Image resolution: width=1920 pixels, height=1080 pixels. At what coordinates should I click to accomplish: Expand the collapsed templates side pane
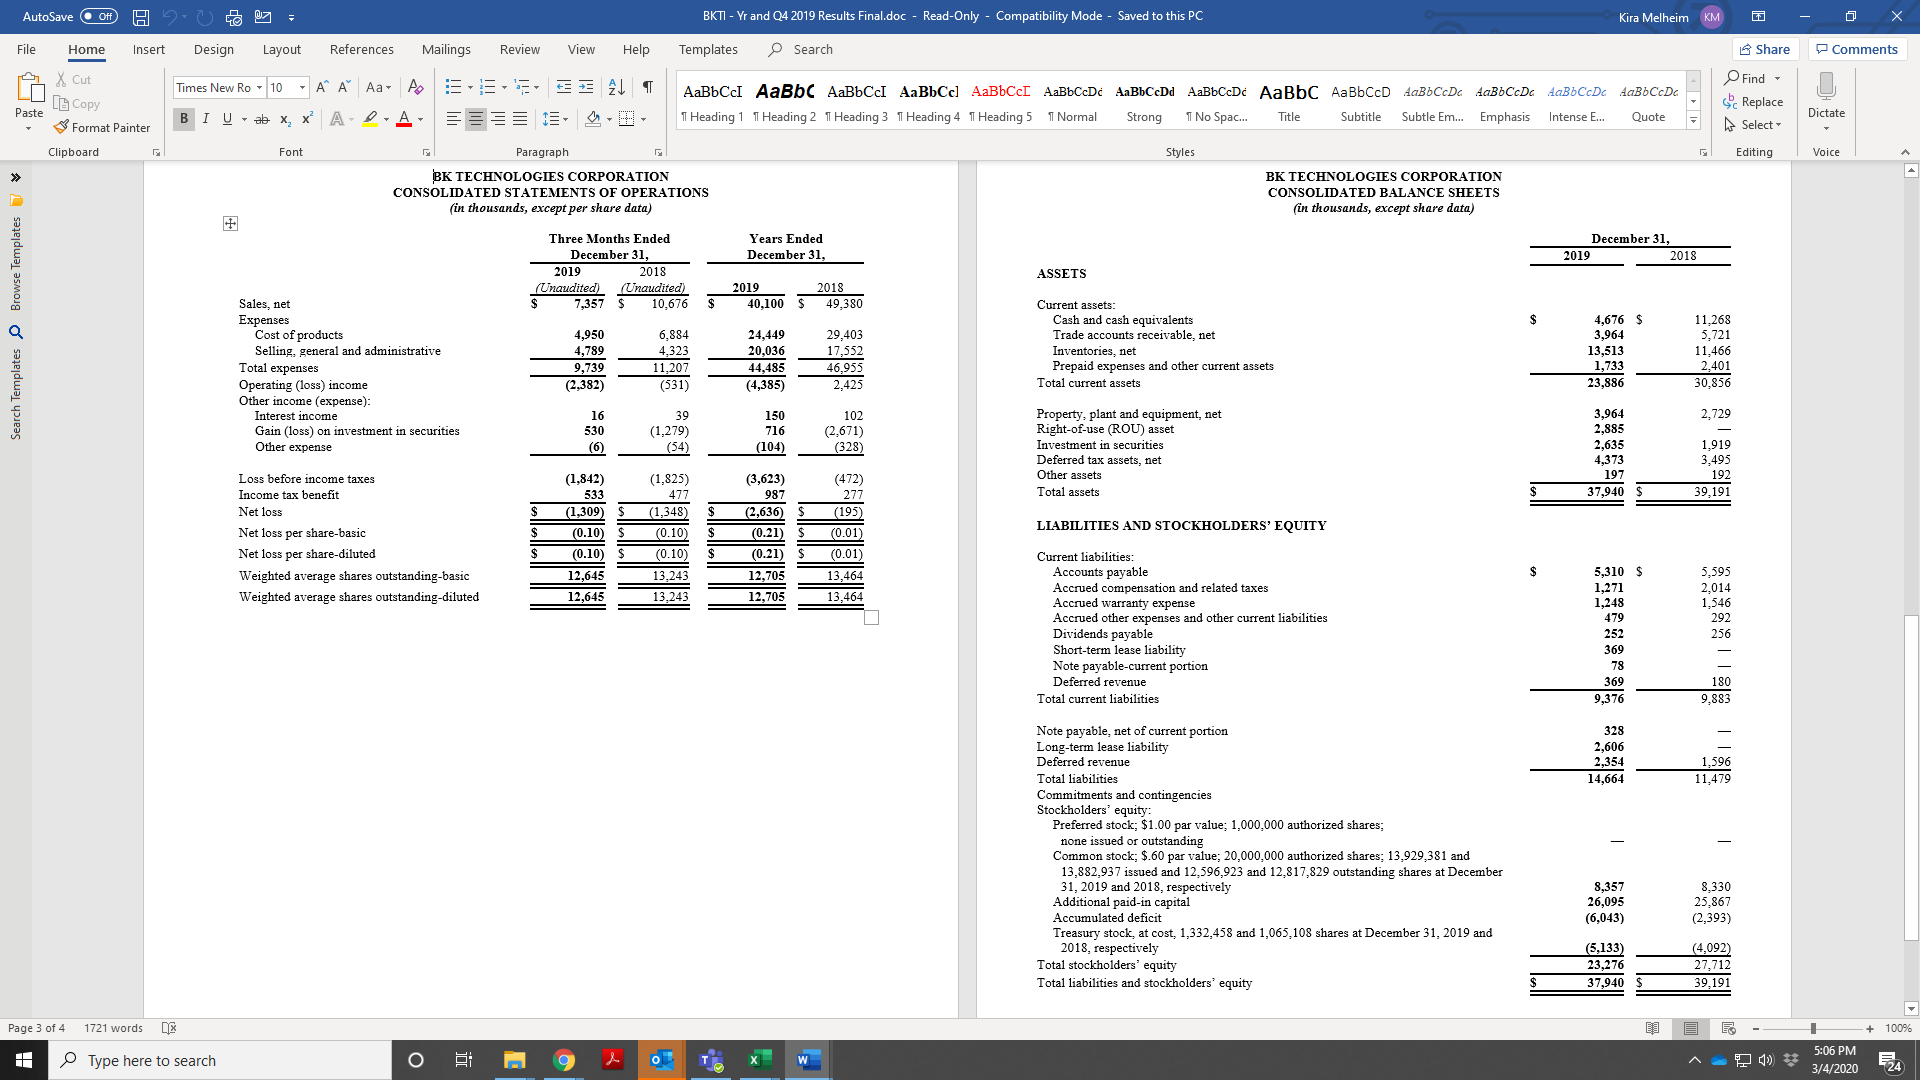point(15,177)
